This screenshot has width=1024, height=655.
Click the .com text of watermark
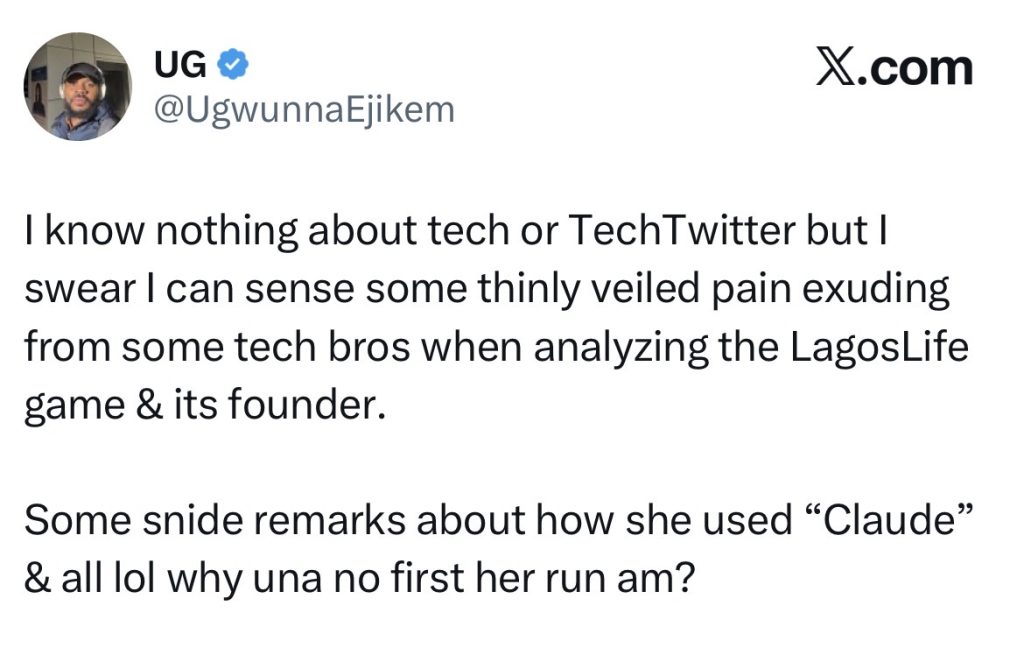(x=914, y=69)
